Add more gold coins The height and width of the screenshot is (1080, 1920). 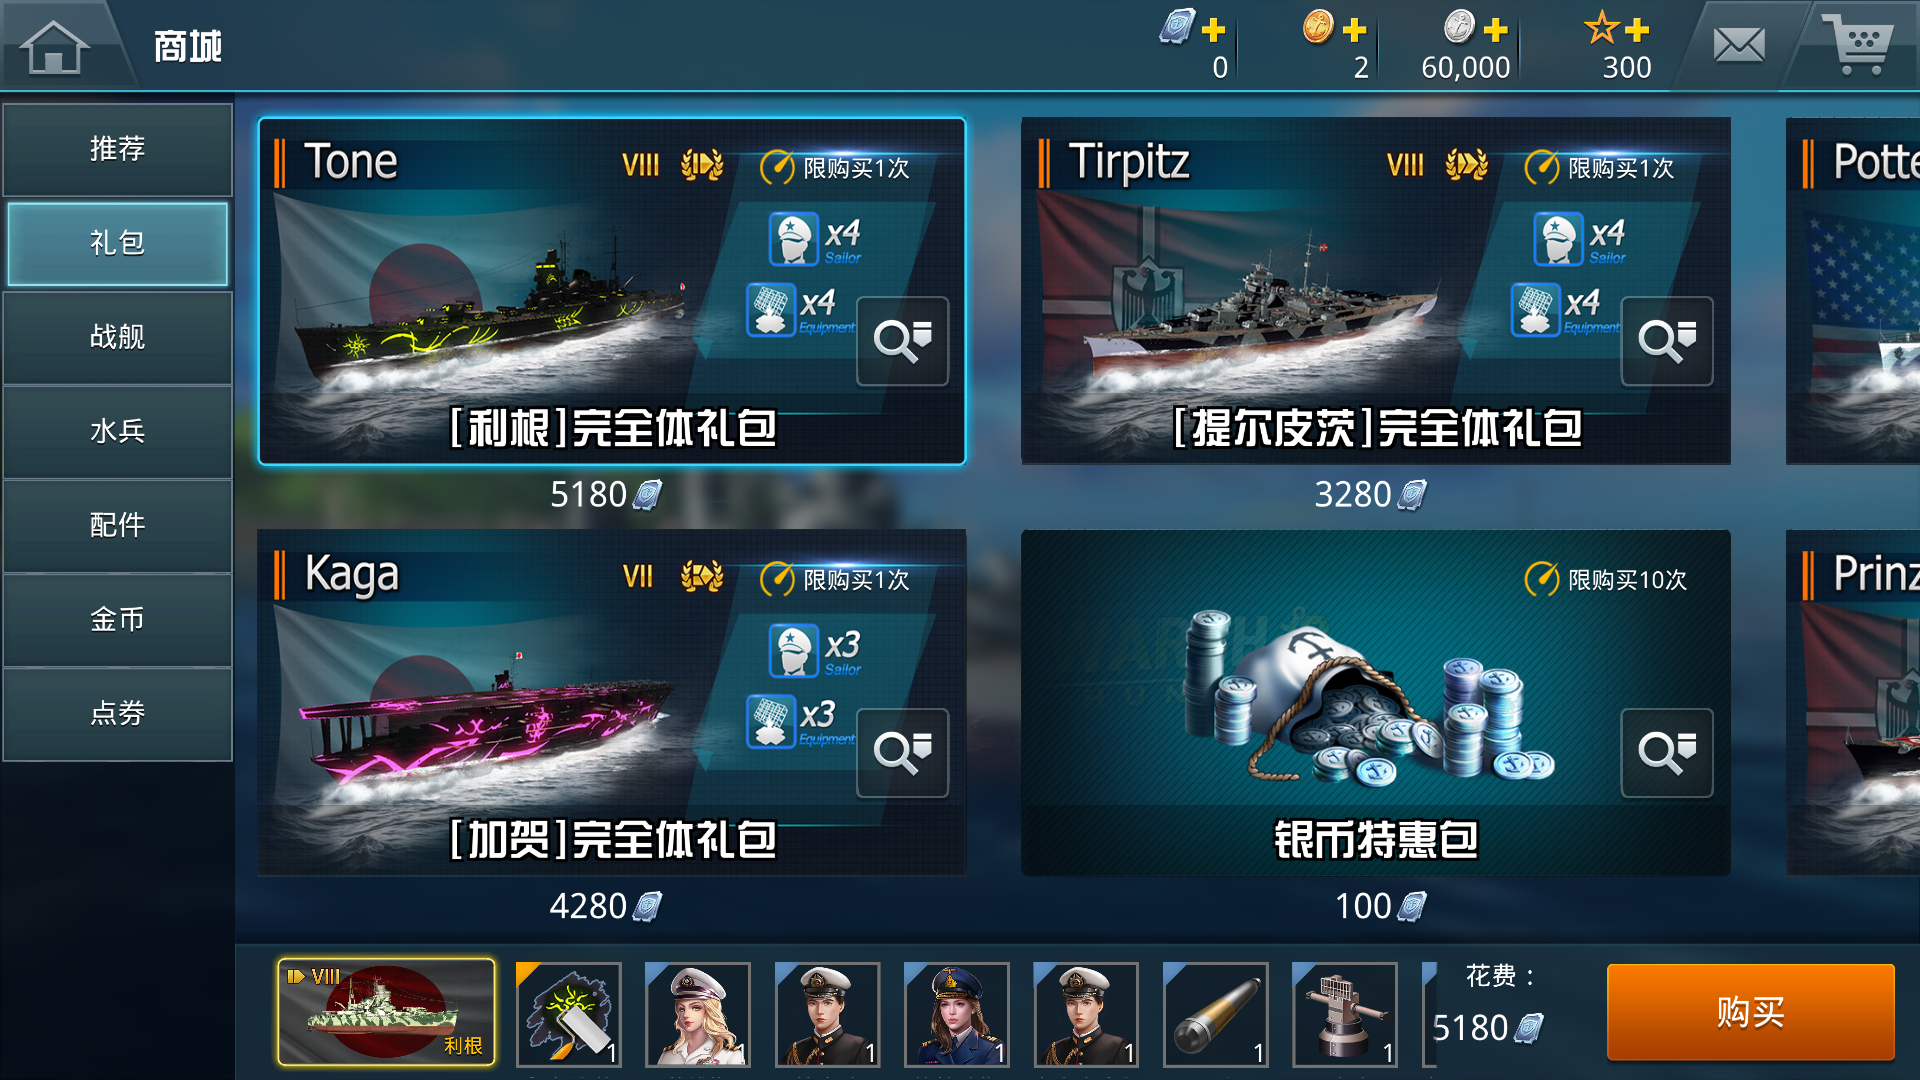tap(1355, 30)
